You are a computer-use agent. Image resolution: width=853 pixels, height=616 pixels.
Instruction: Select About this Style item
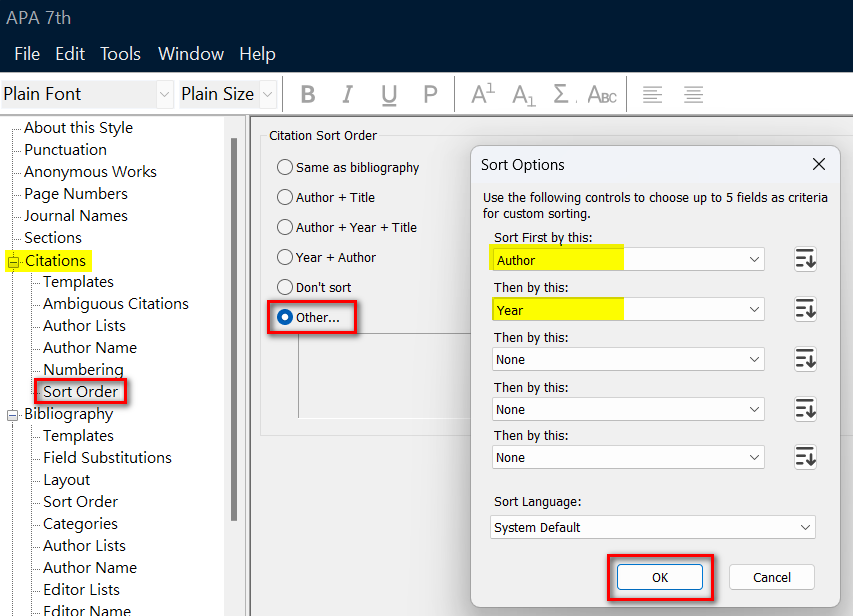pos(78,127)
